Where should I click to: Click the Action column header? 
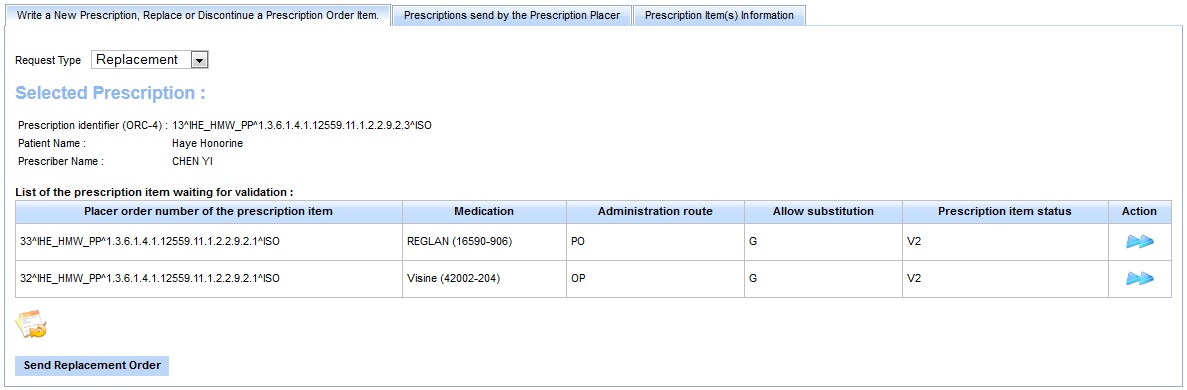coord(1139,211)
